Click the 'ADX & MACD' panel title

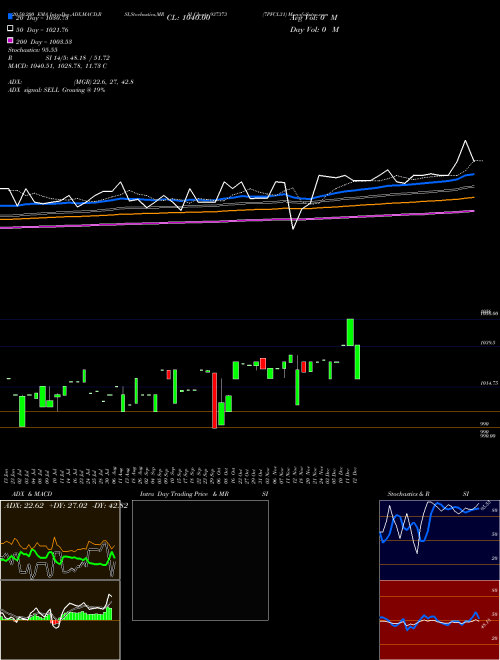pyautogui.click(x=32, y=494)
